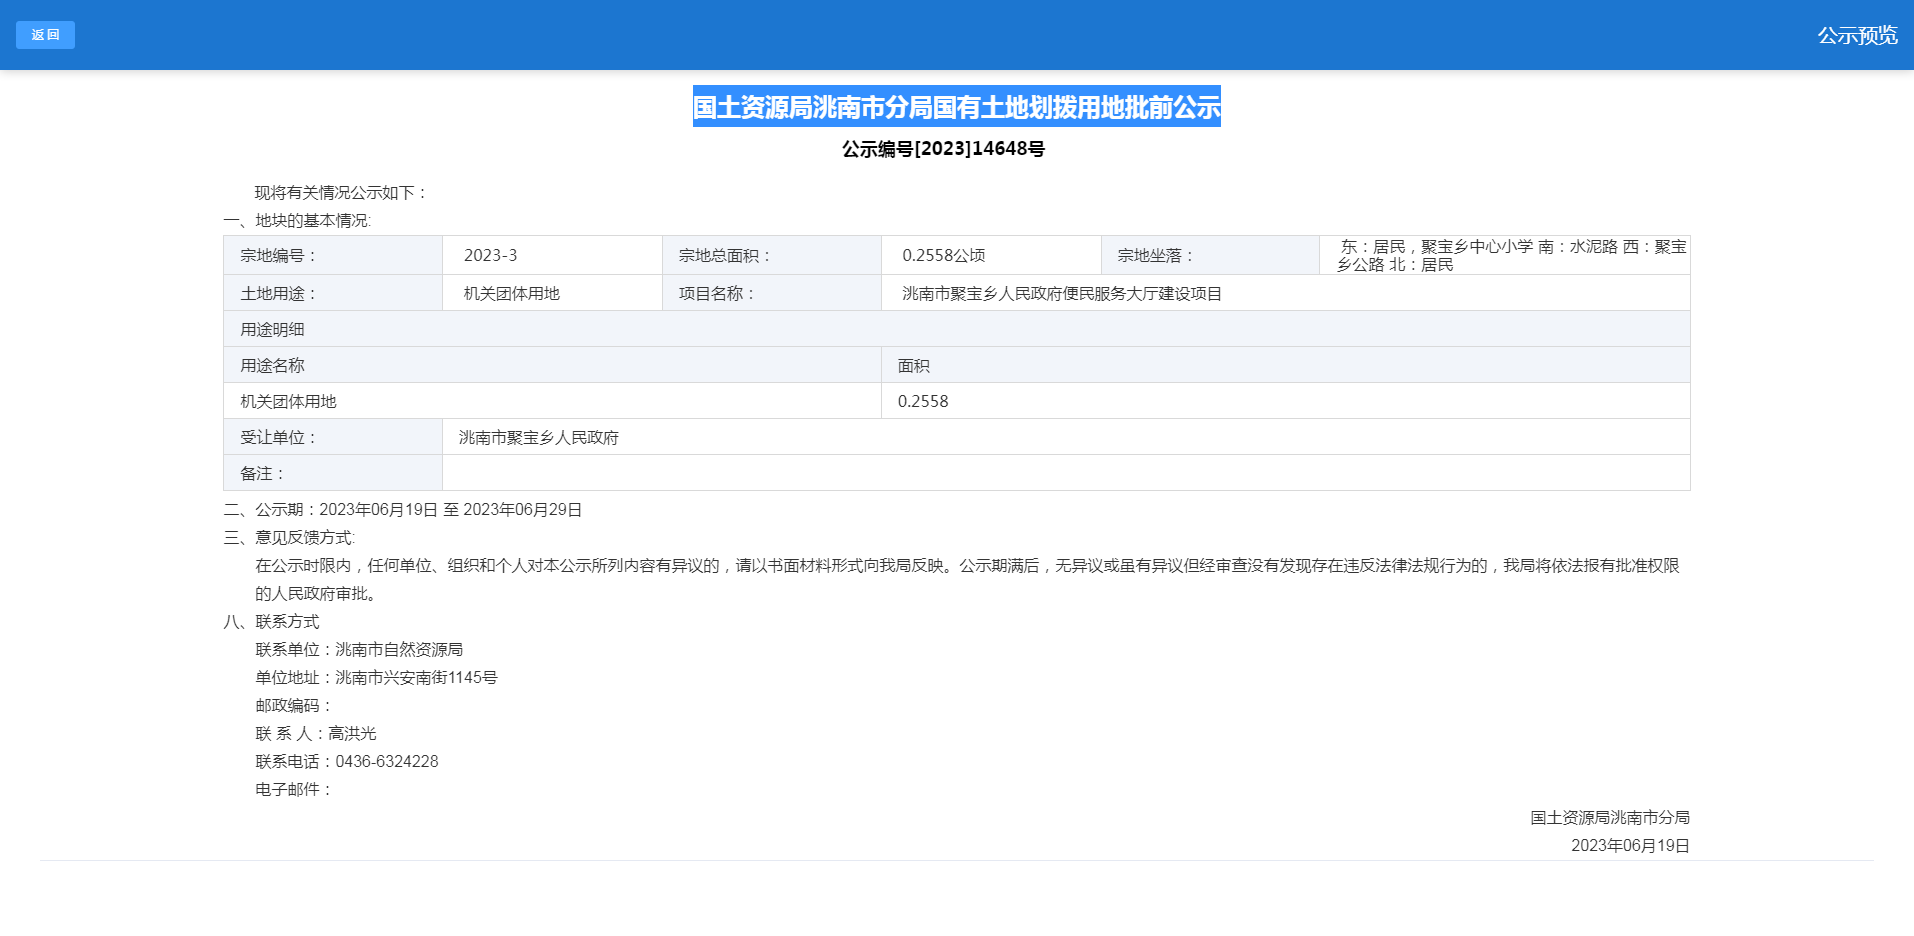
Task: Click the 现将有关情况公示如下 line
Action: [x=341, y=193]
